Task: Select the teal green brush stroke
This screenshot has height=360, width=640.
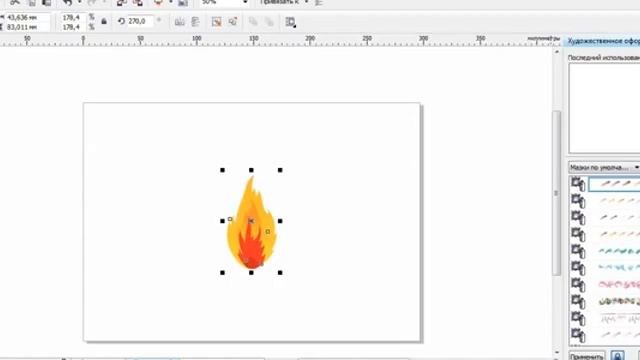Action: pyautogui.click(x=618, y=251)
